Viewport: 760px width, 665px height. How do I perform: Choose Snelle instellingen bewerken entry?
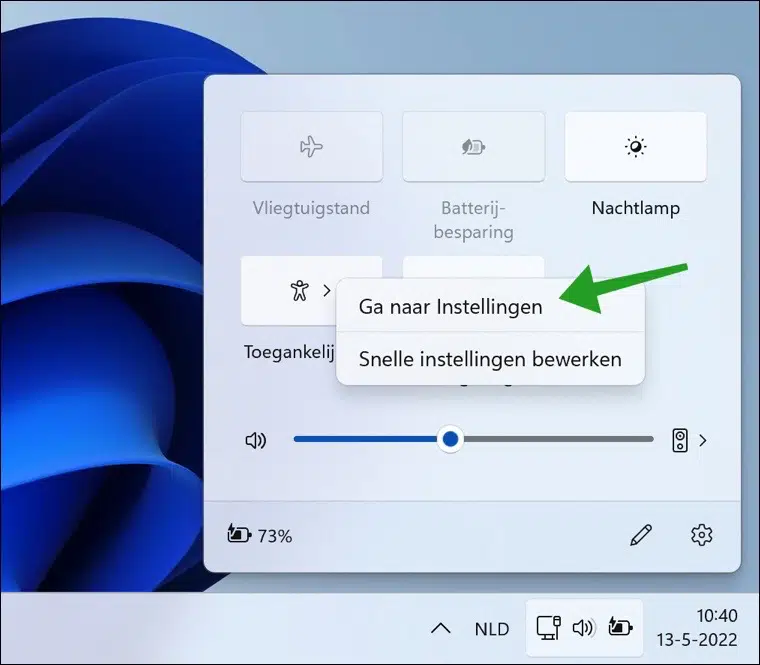(490, 359)
